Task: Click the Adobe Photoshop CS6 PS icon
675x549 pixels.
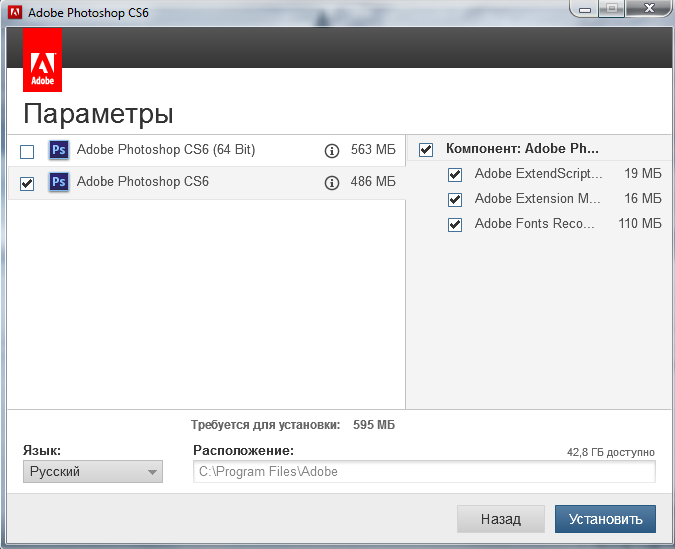Action: point(59,182)
